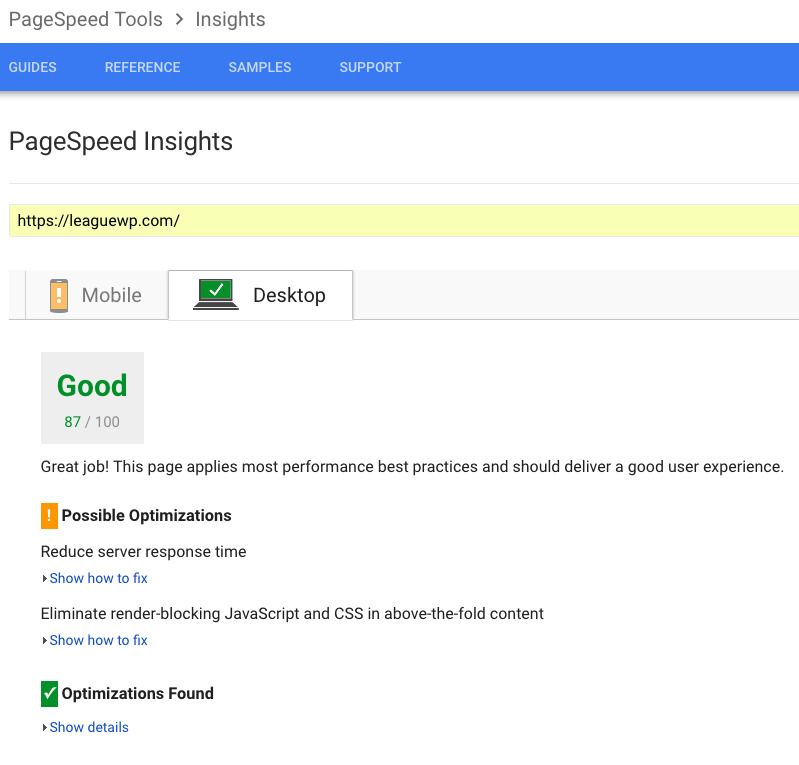This screenshot has width=799, height=765.
Task: Expand Show how to fix for server response
Action: coord(98,578)
